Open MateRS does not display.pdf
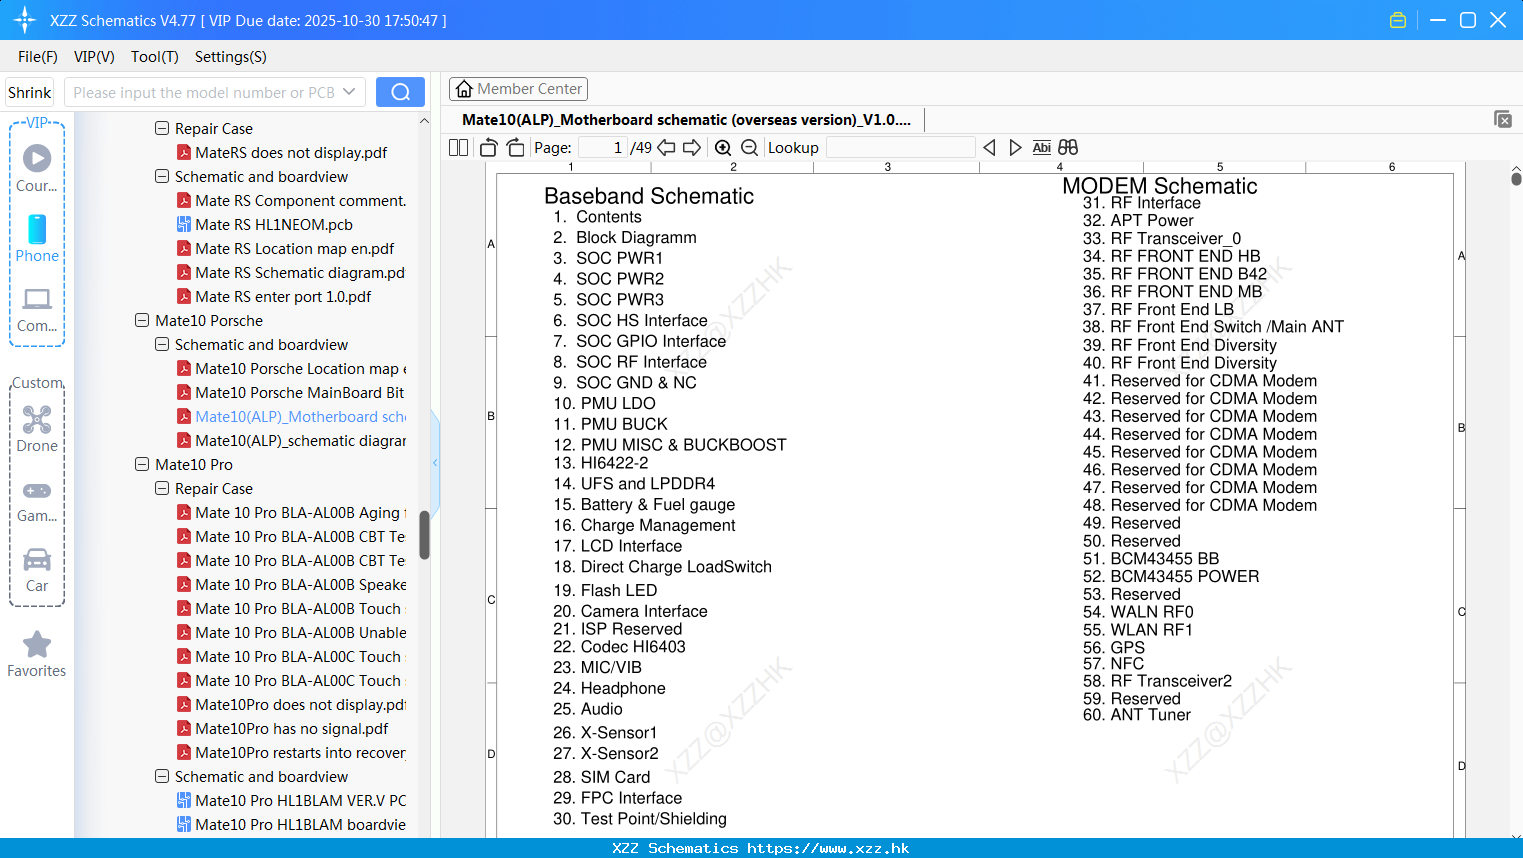 click(x=282, y=152)
